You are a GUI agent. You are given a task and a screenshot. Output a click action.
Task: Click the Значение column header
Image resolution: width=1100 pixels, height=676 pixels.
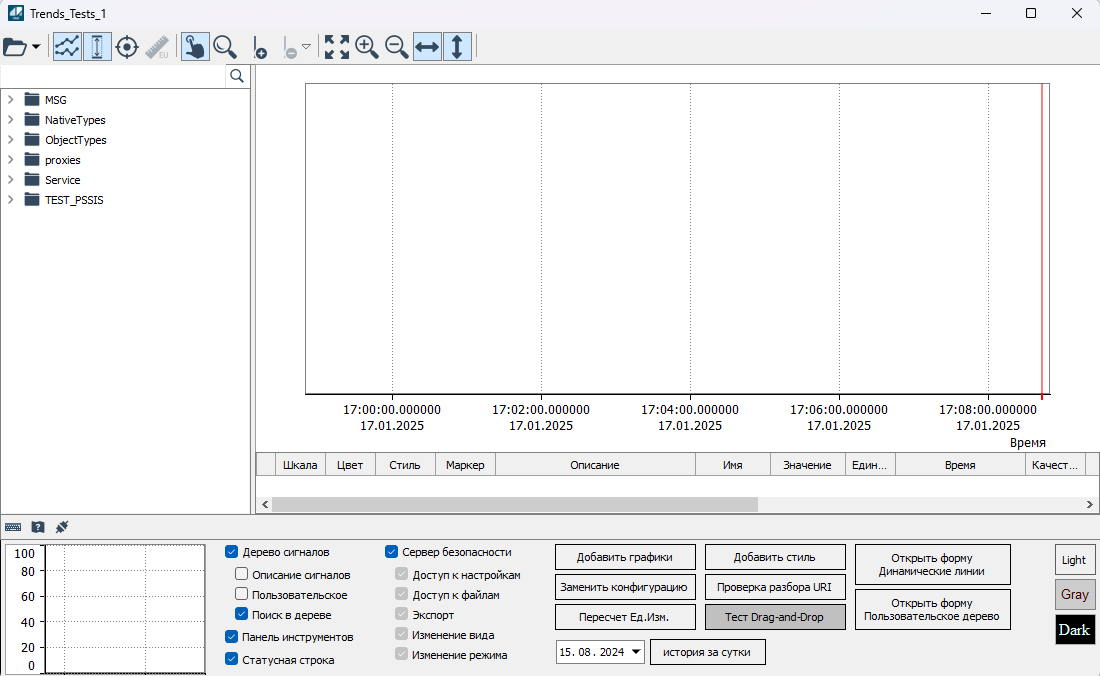pos(806,465)
